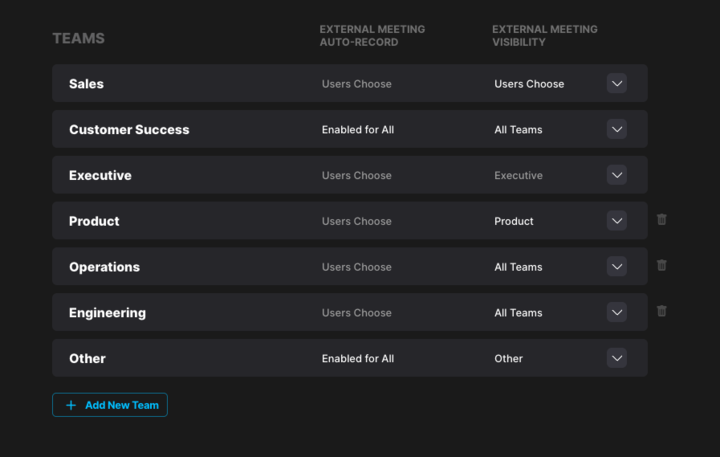Open the Product row chevron dropdown
720x457 pixels.
(617, 221)
